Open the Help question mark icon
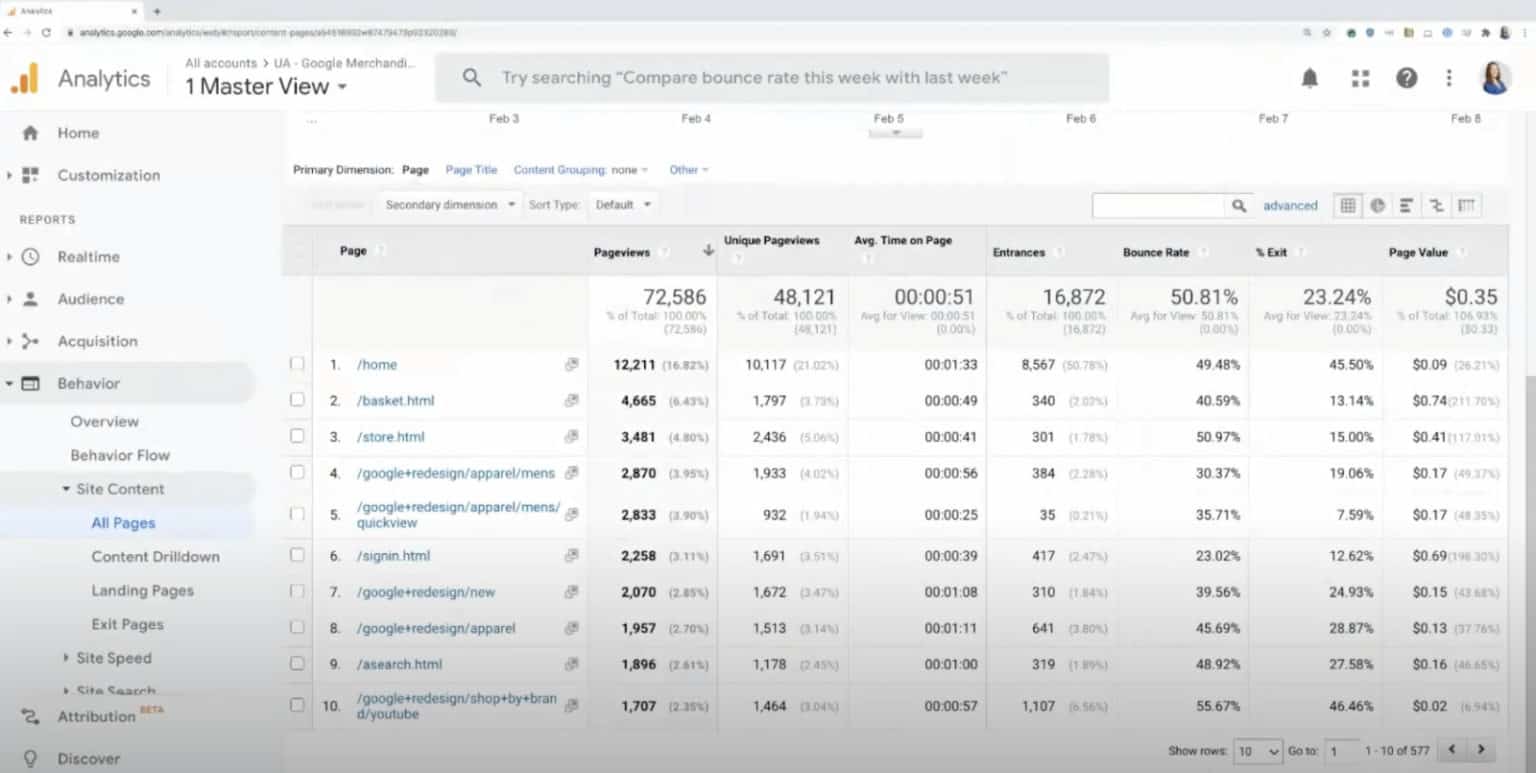The image size is (1536, 773). [x=1406, y=77]
